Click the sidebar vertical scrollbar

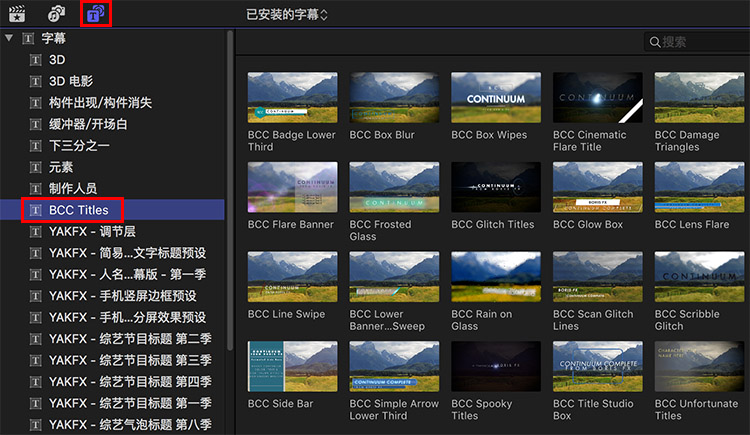pos(230,190)
